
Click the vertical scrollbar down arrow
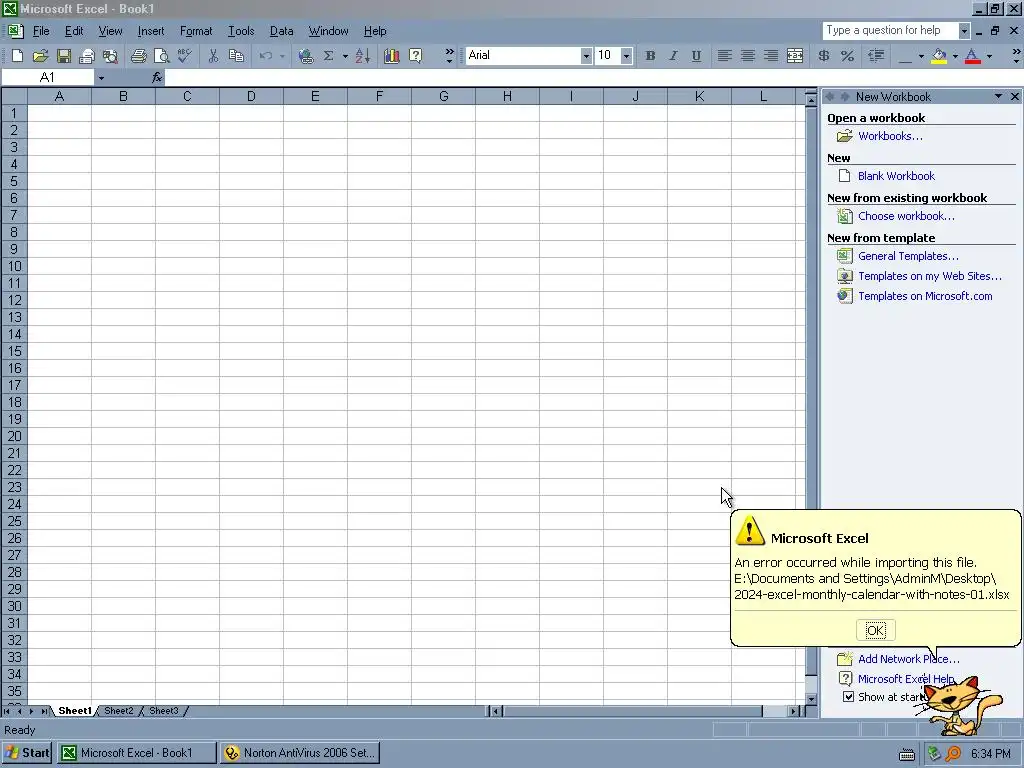[811, 699]
